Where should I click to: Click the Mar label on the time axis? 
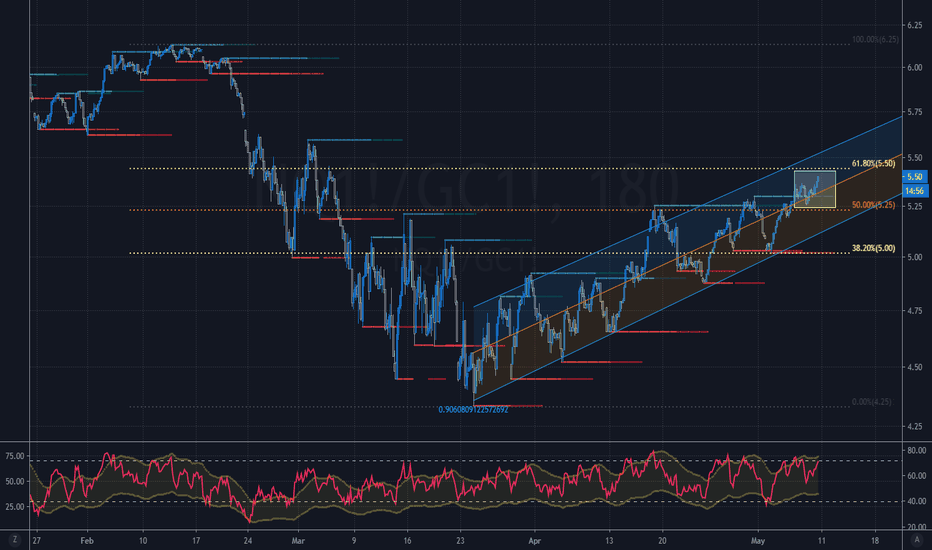tap(298, 540)
